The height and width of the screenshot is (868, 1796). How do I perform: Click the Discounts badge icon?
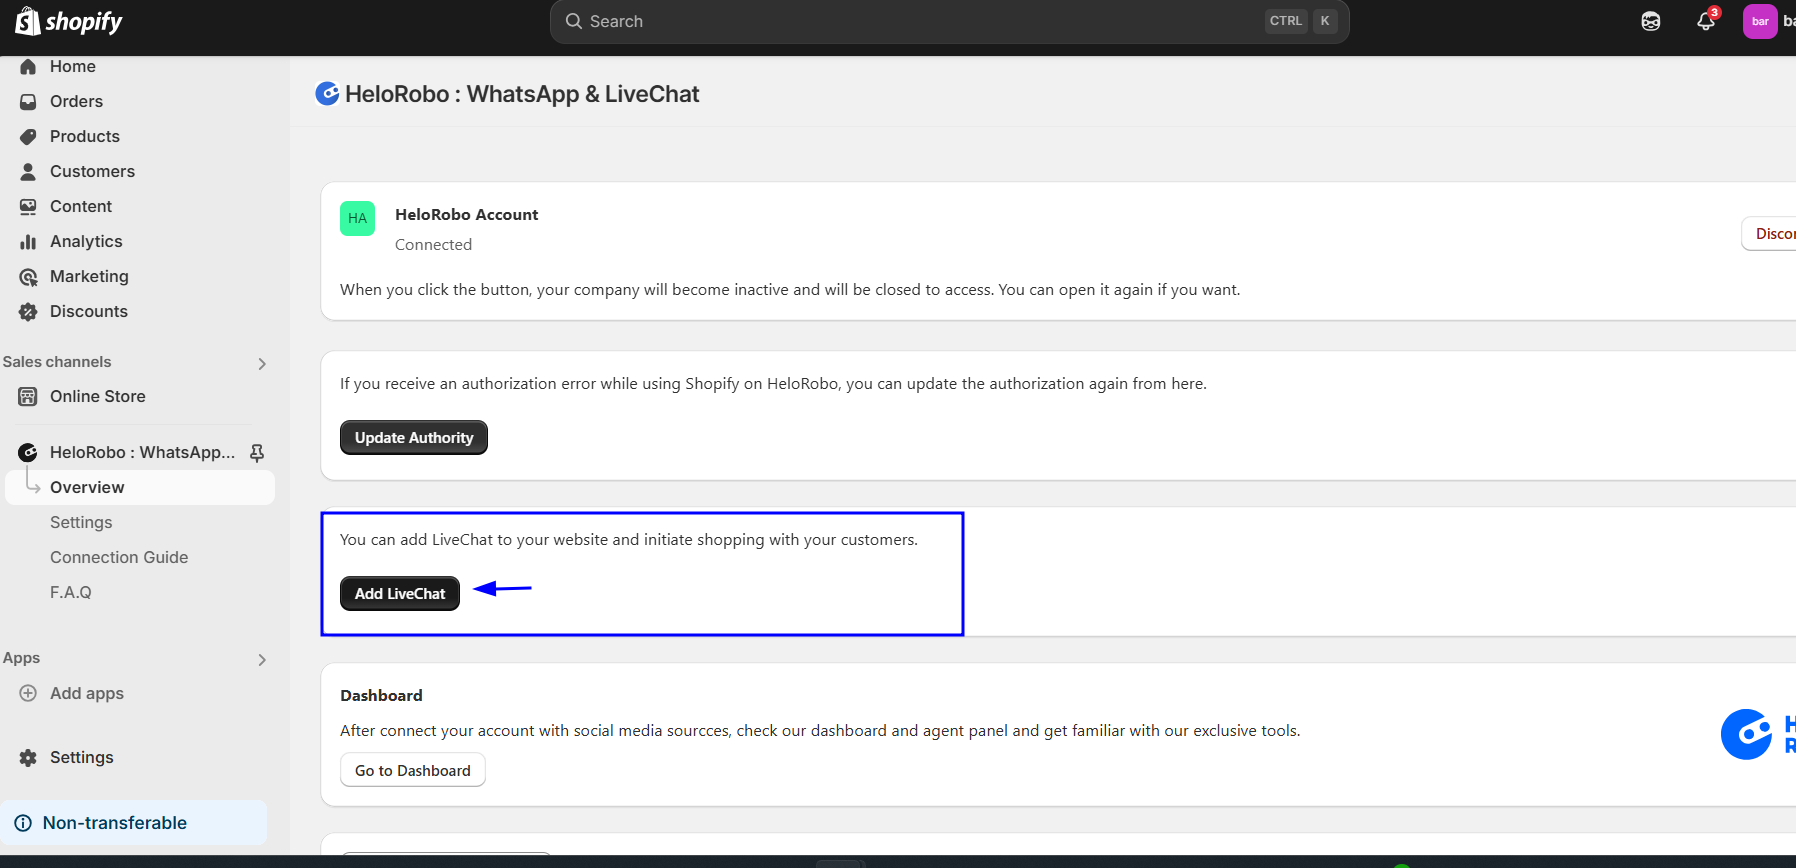[x=28, y=311]
